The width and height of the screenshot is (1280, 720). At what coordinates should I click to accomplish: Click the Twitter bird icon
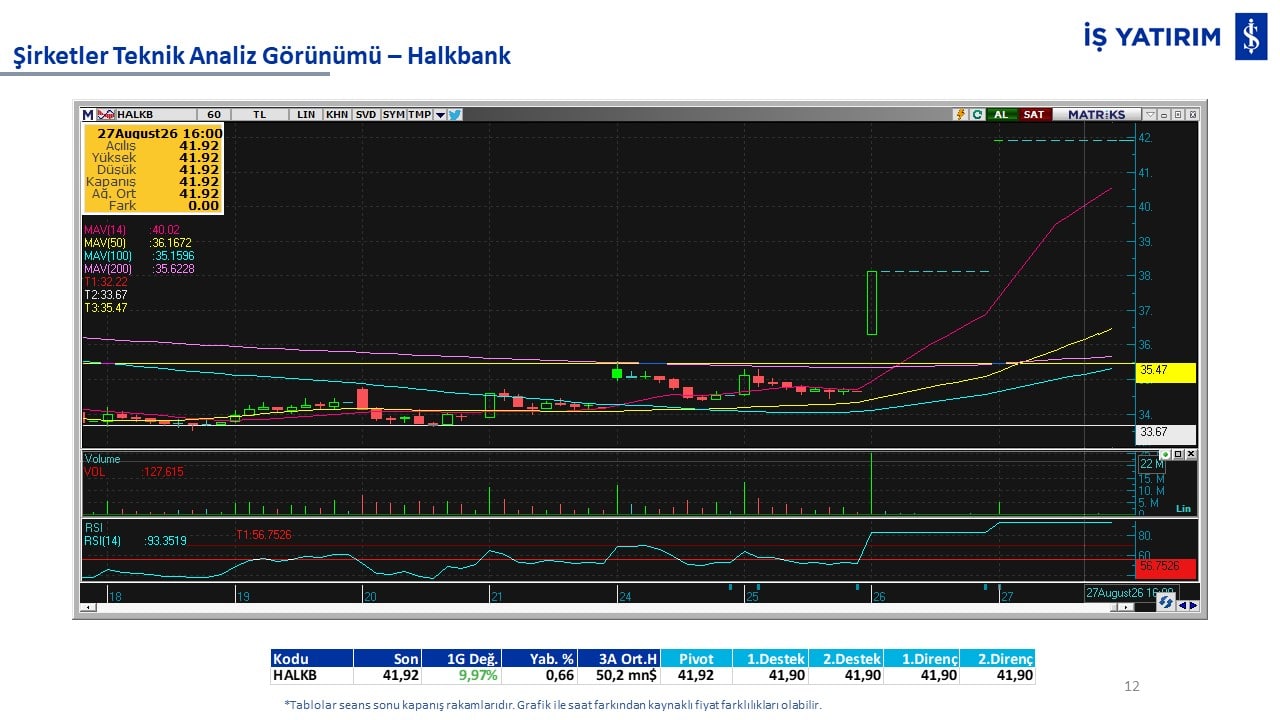(x=454, y=114)
